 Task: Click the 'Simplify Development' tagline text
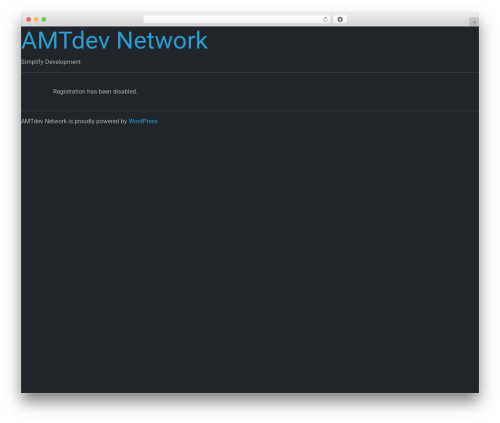click(x=51, y=62)
